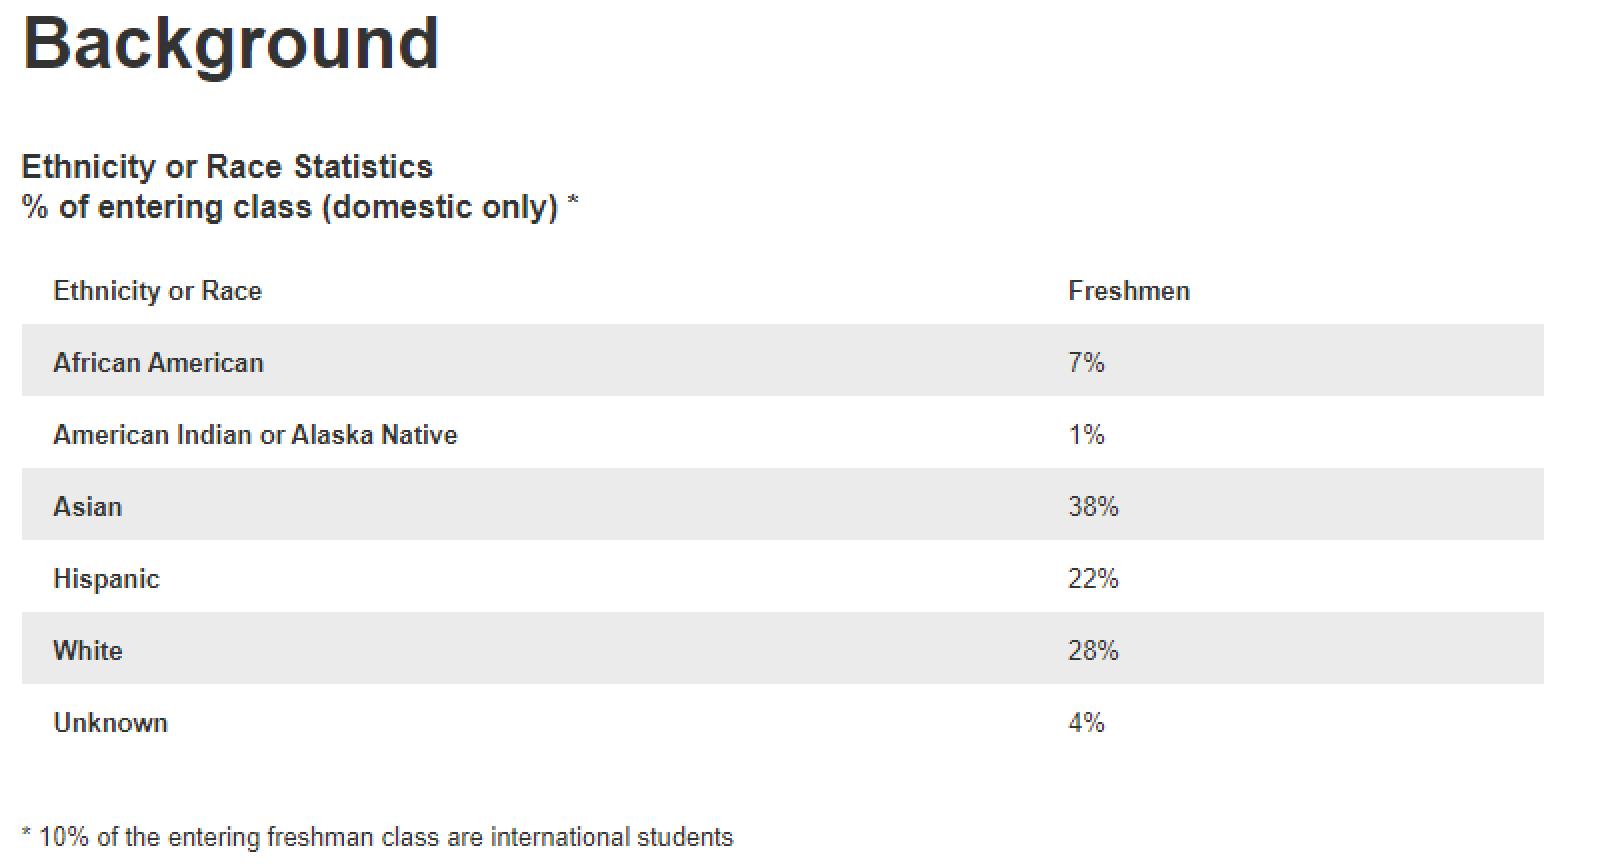Select the Unknown row label
Viewport: 1614px width, 866px height.
(110, 723)
